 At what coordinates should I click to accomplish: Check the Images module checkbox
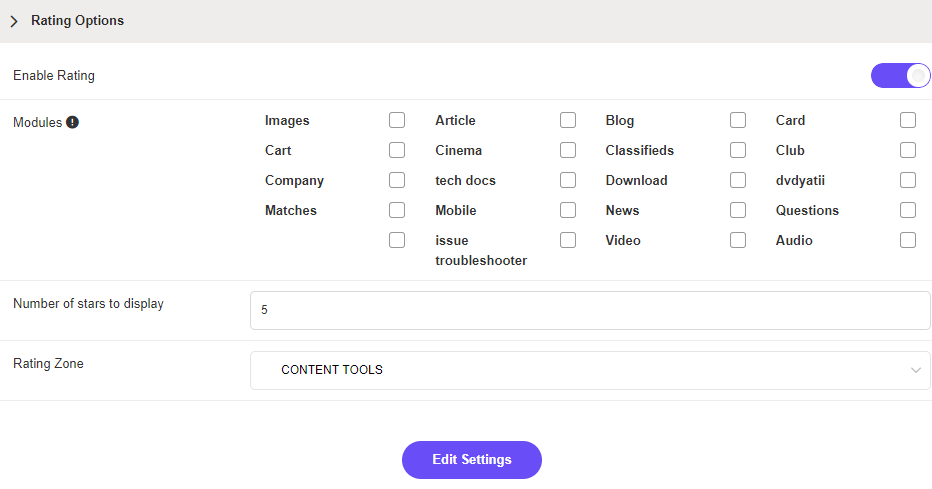coord(397,120)
